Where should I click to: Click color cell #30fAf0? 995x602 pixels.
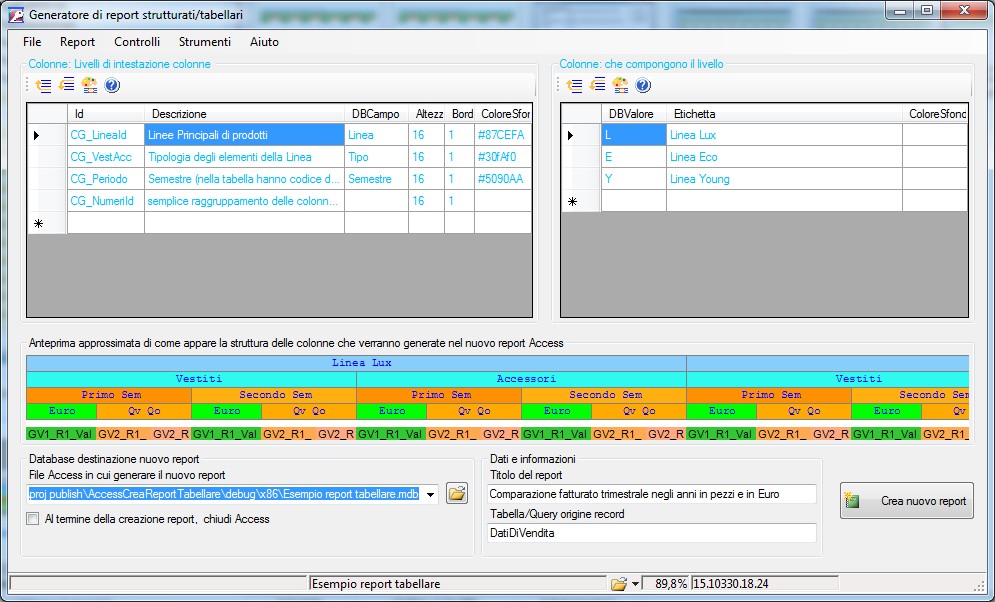click(x=503, y=157)
